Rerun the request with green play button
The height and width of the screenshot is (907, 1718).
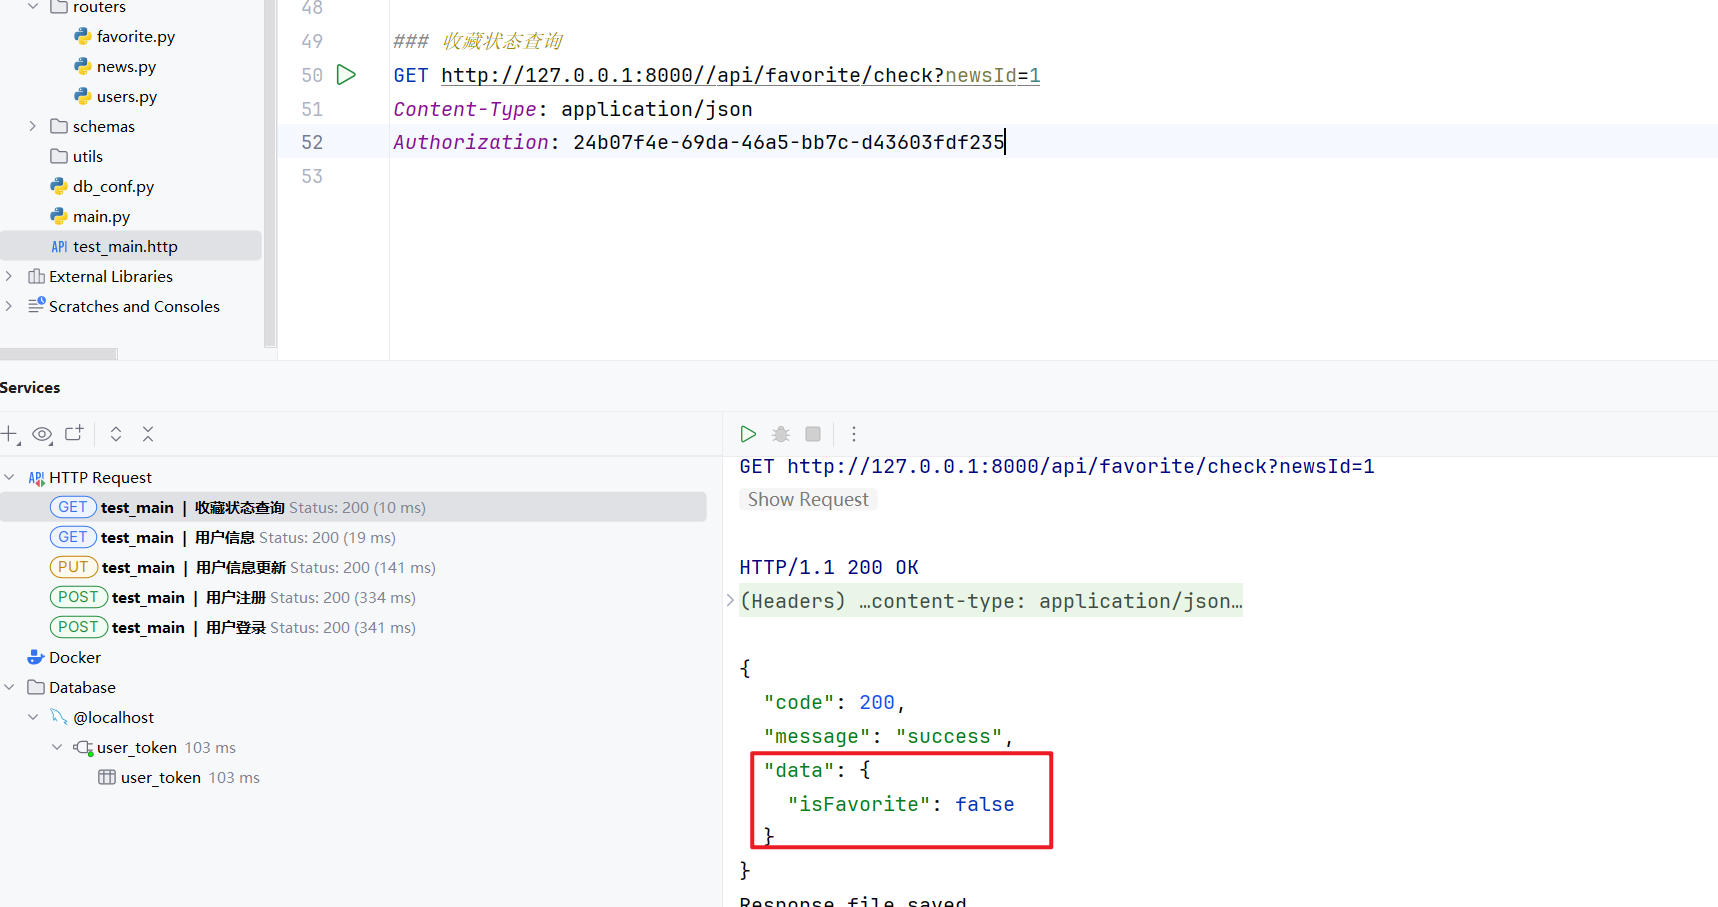click(748, 434)
